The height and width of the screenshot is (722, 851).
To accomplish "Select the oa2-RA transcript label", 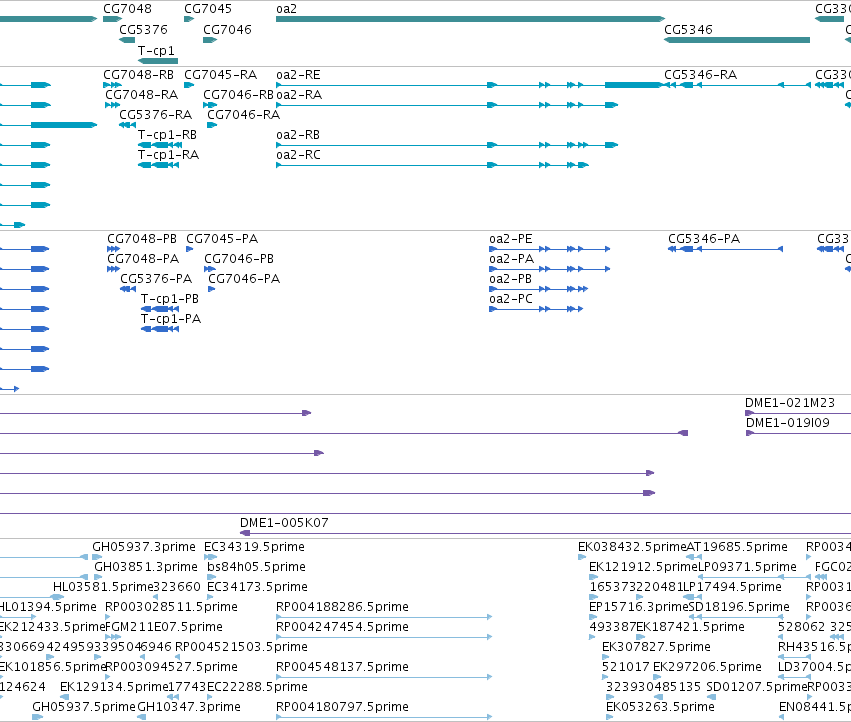I will (x=299, y=94).
